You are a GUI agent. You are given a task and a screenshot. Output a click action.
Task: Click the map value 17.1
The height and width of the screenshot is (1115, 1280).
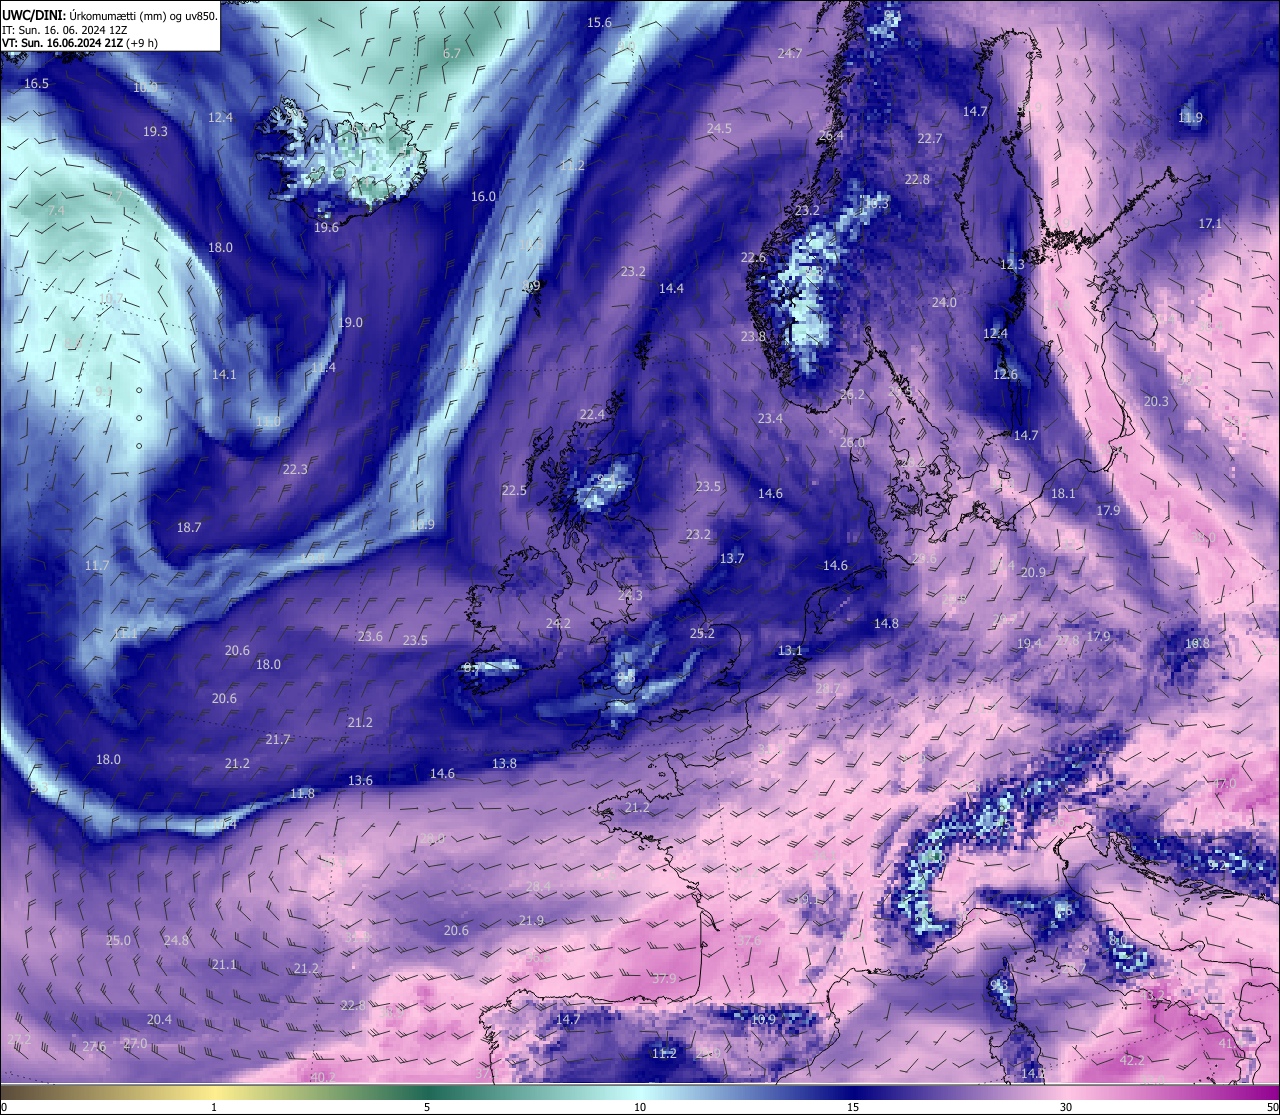coord(1210,224)
